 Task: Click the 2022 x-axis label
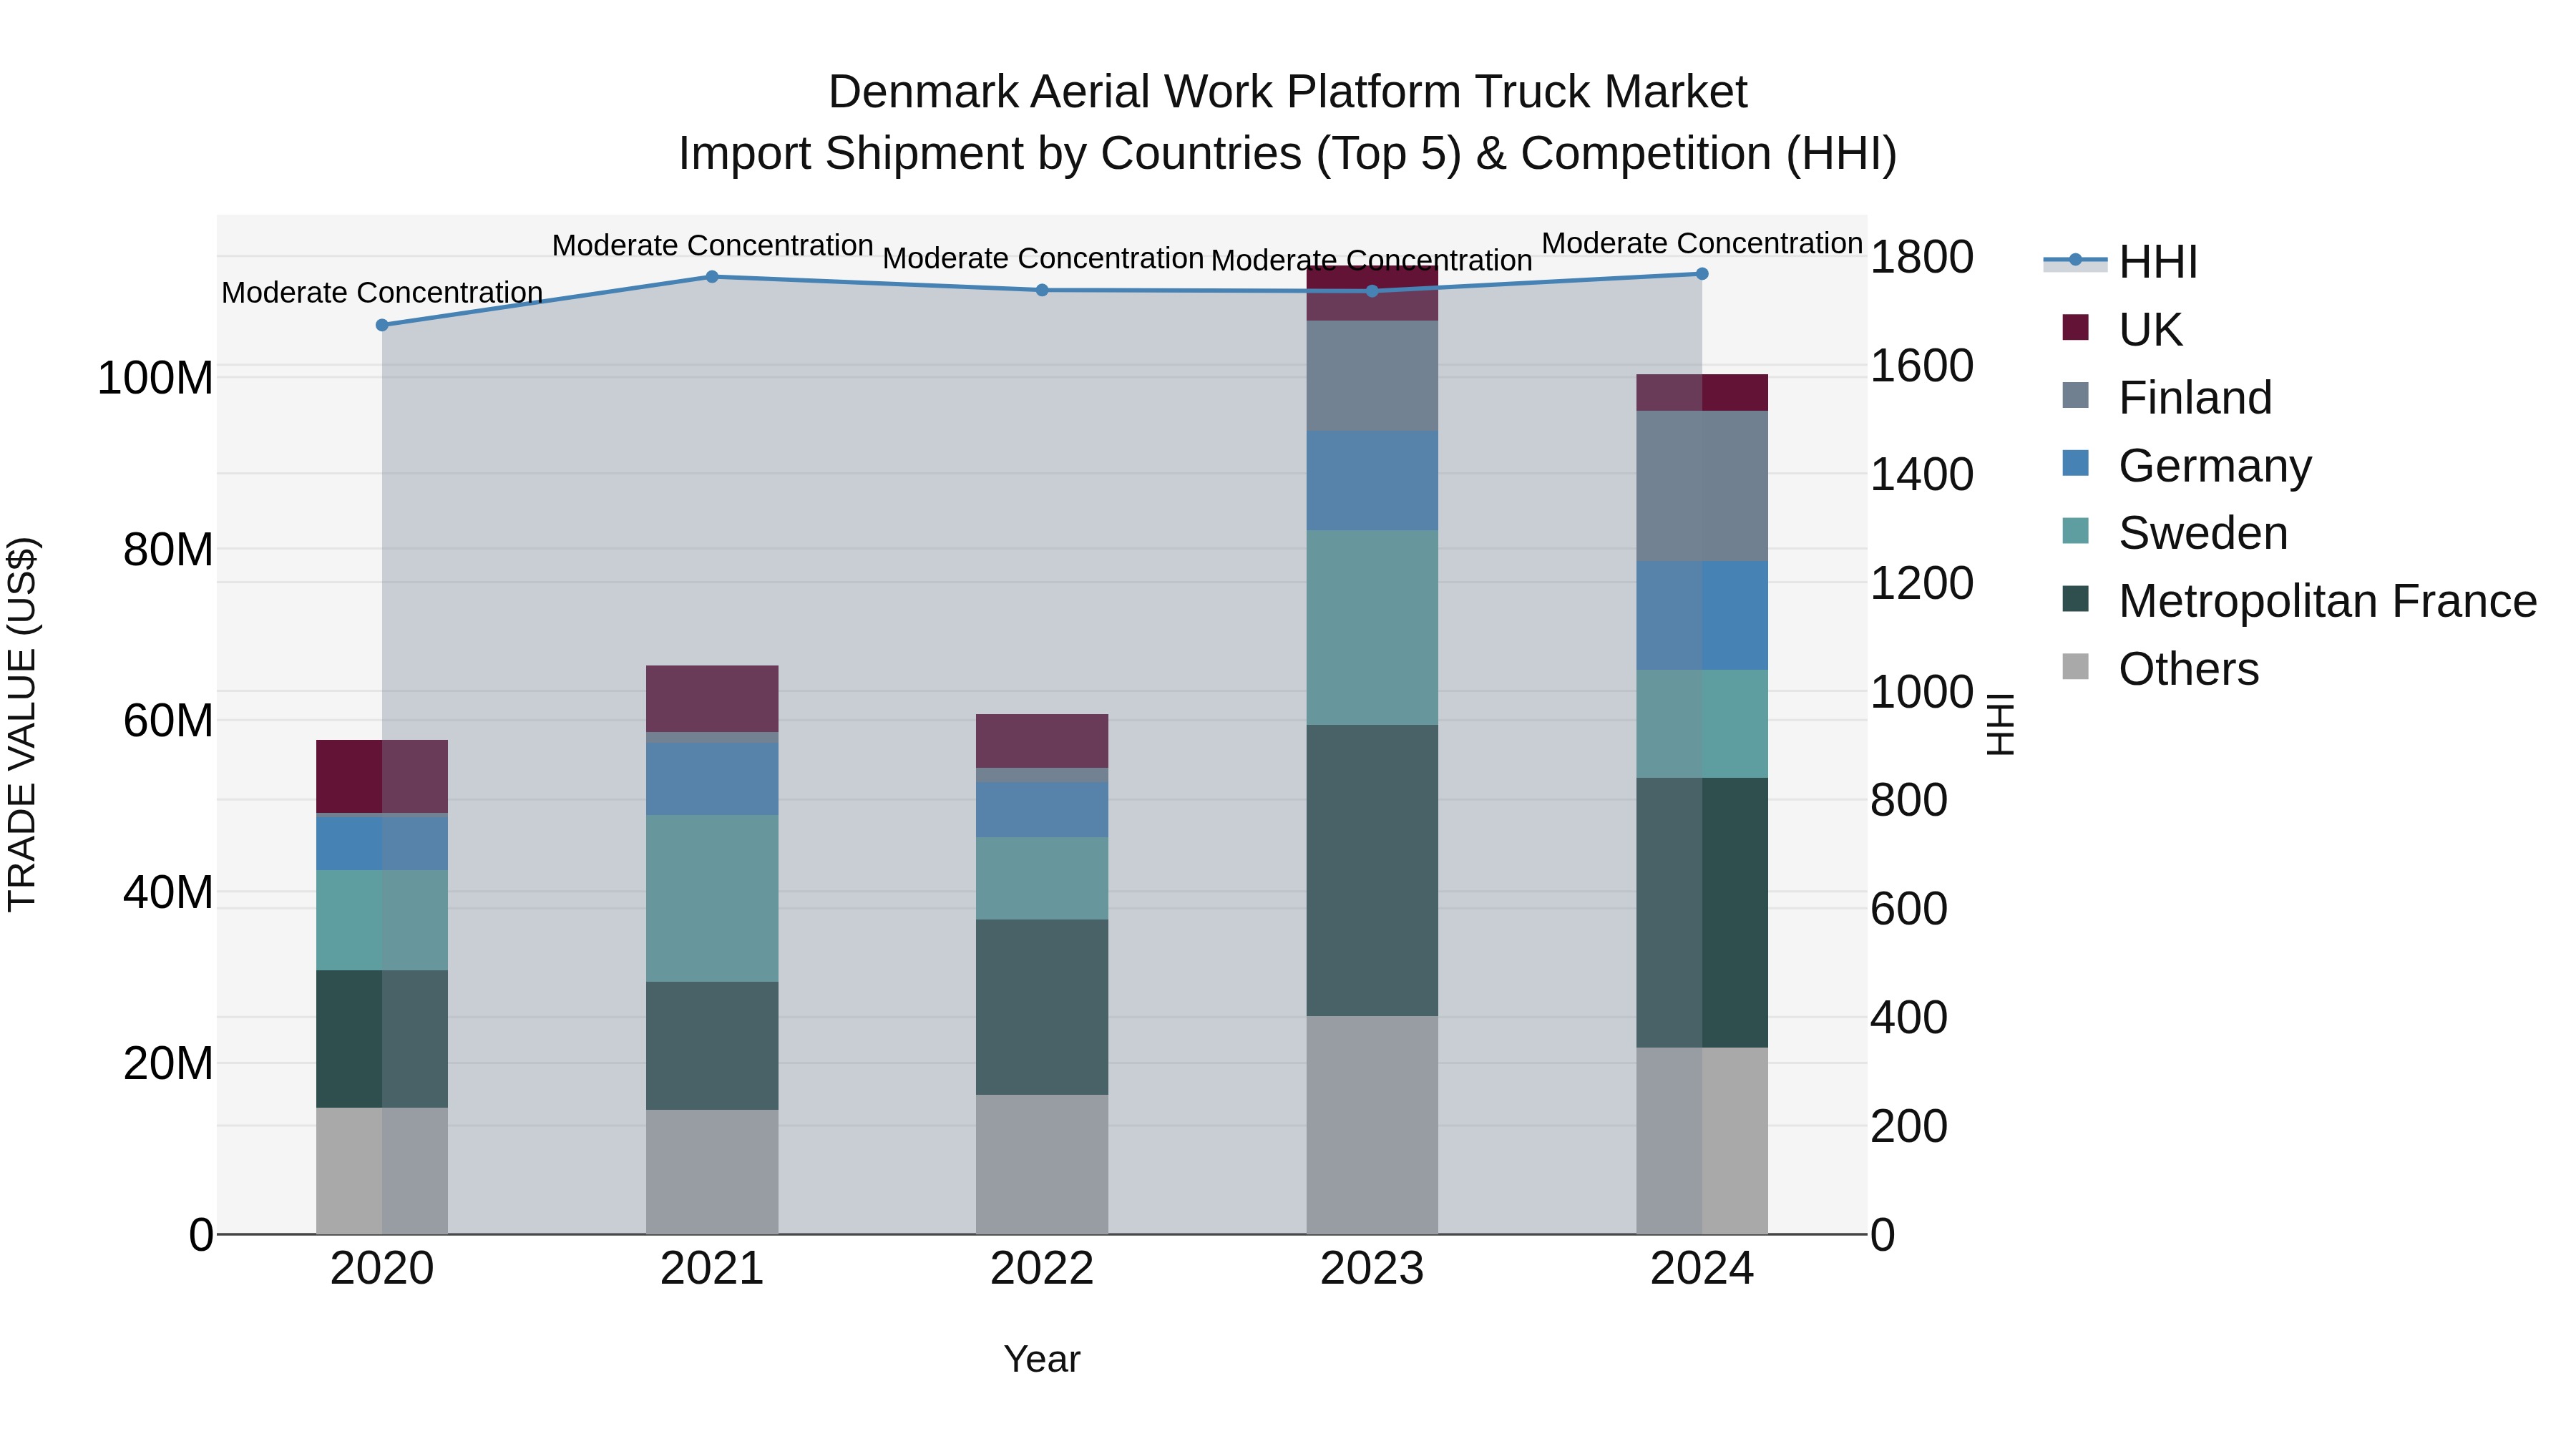(1042, 1269)
